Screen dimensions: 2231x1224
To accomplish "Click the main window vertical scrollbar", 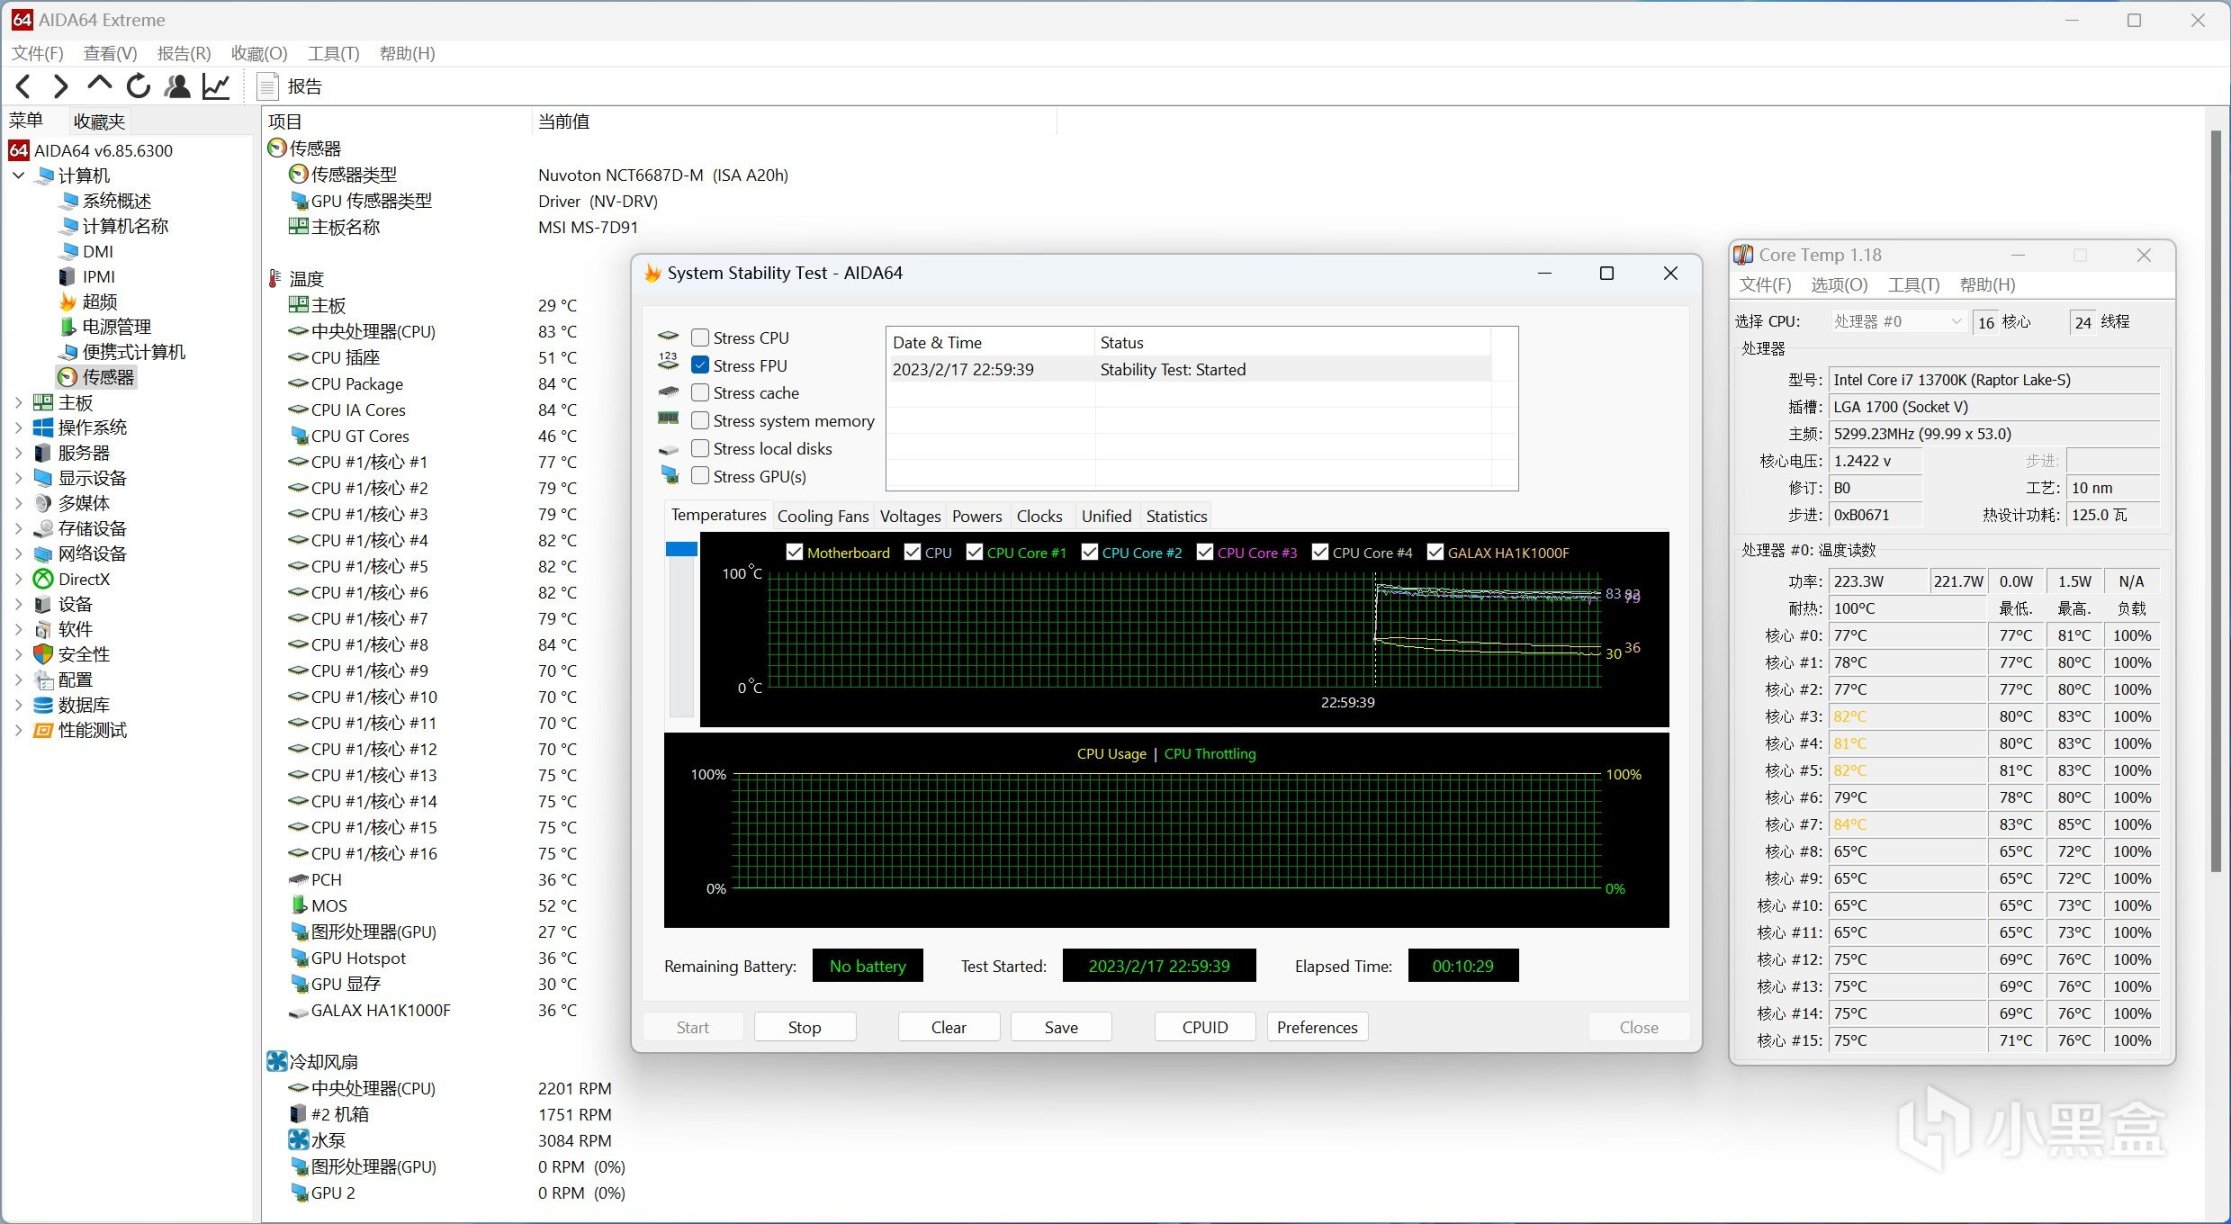I will pyautogui.click(x=2215, y=500).
